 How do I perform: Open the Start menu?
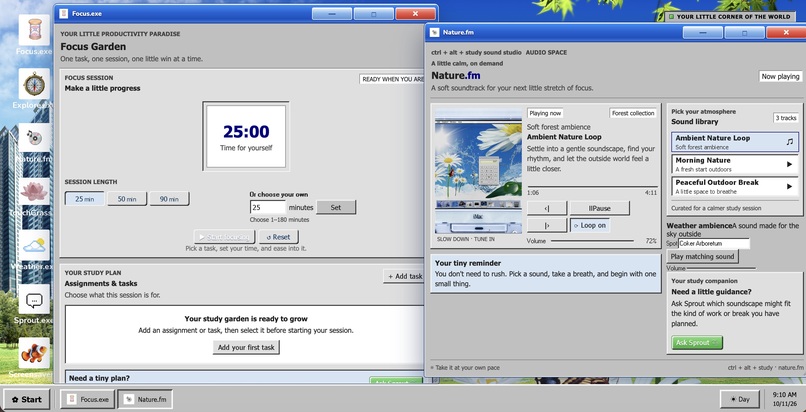pos(27,399)
